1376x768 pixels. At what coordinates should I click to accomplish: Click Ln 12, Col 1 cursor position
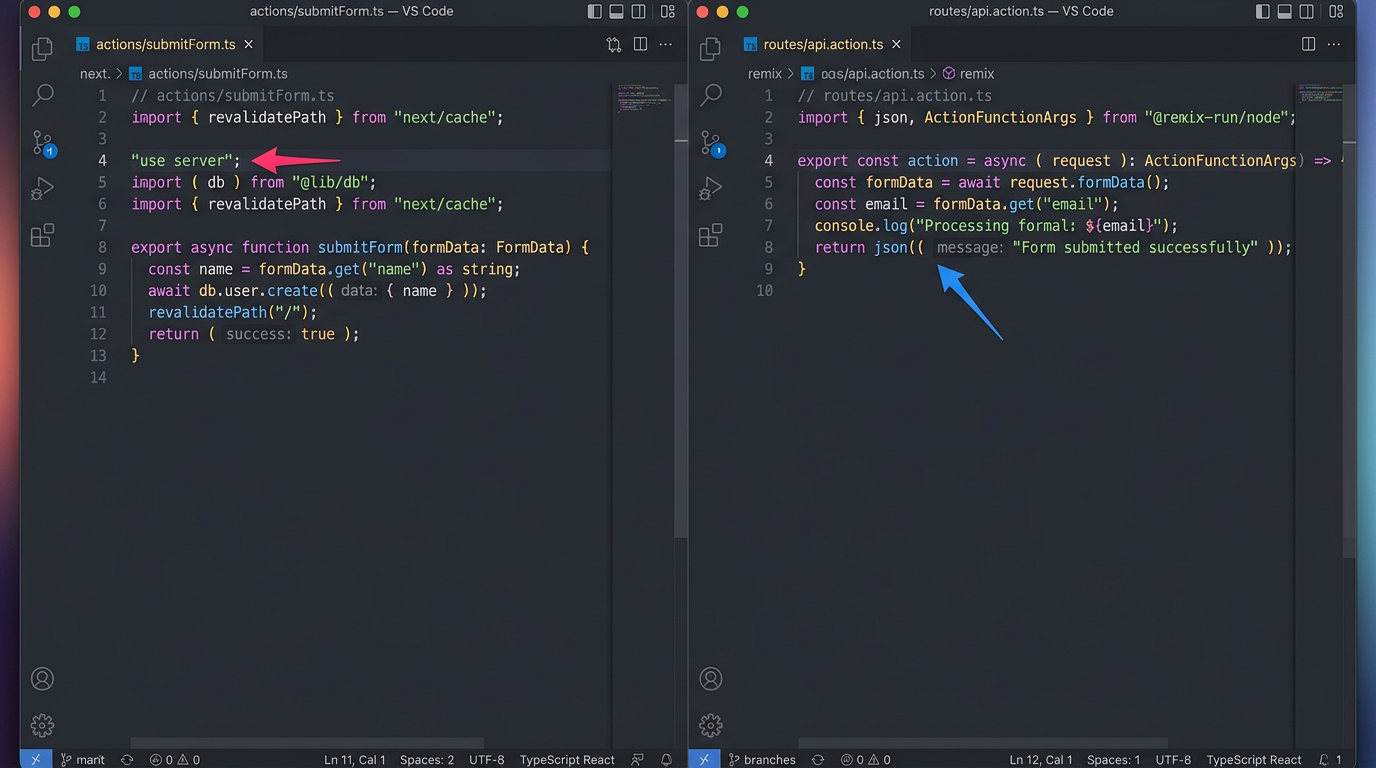tap(1041, 760)
